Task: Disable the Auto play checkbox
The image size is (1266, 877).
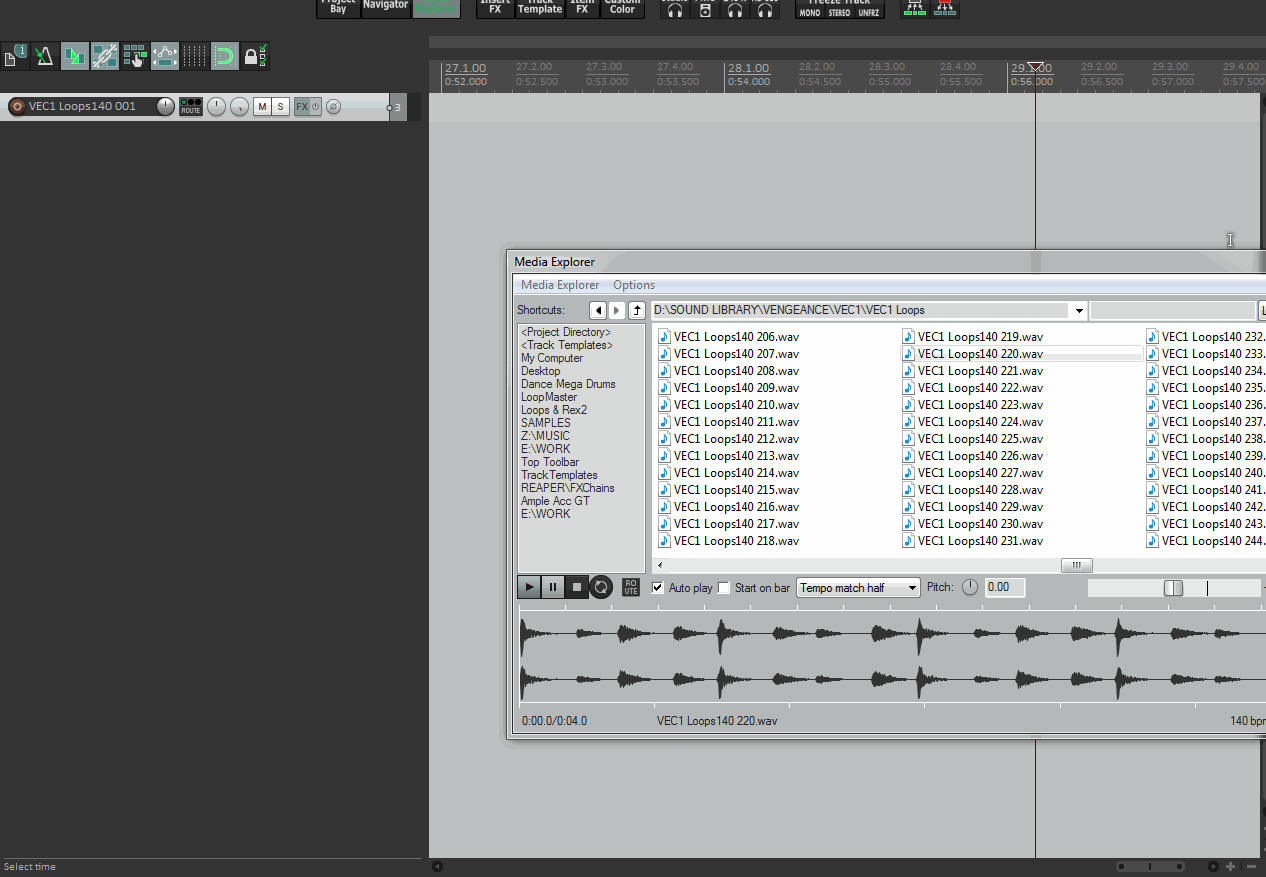Action: point(658,588)
